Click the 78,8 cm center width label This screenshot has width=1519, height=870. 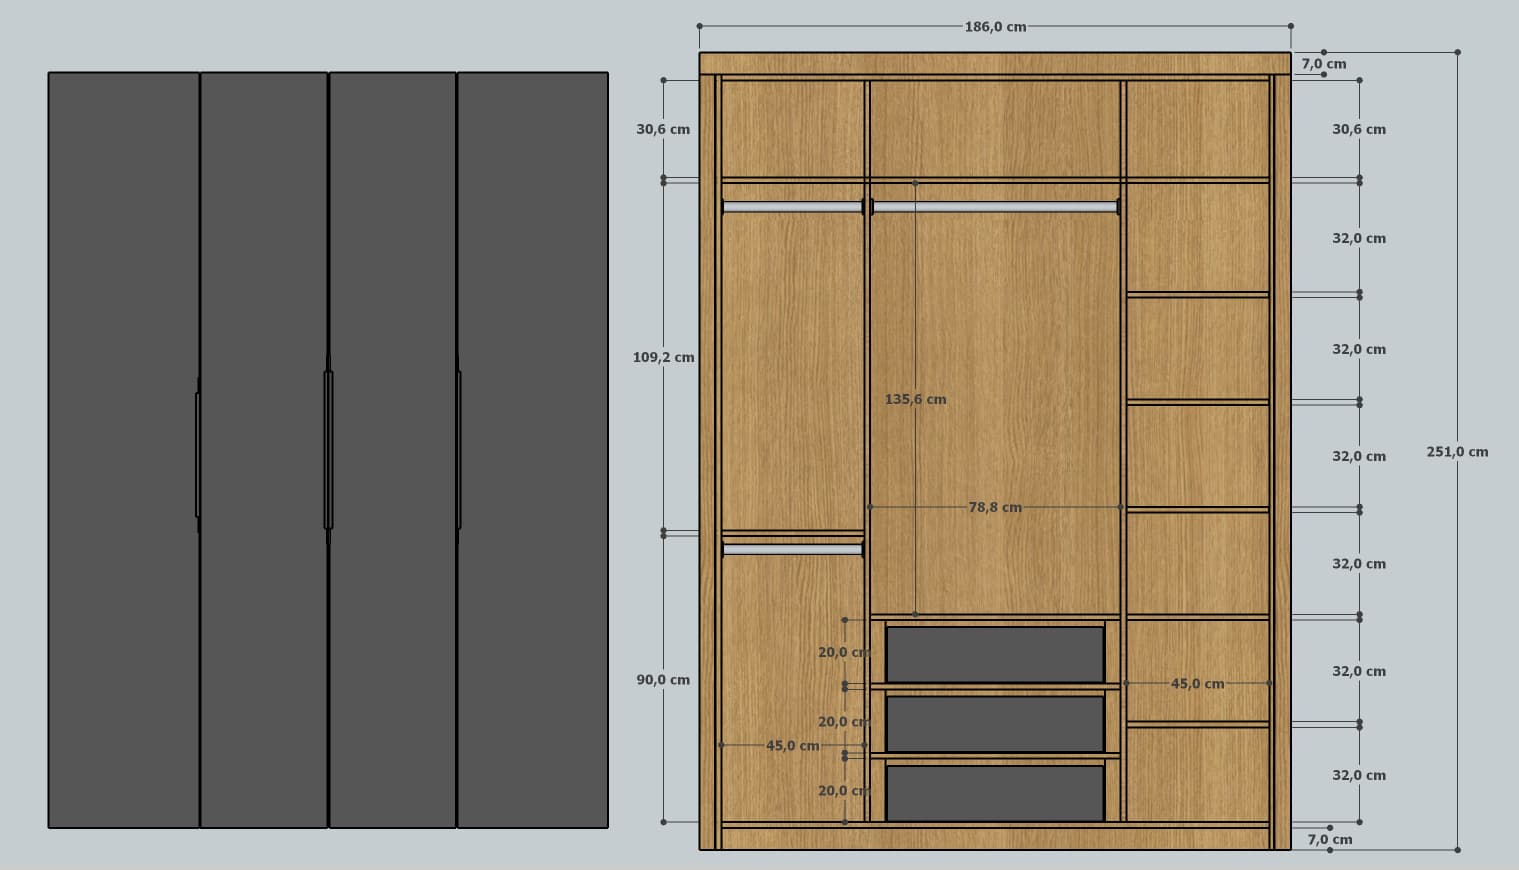point(995,507)
